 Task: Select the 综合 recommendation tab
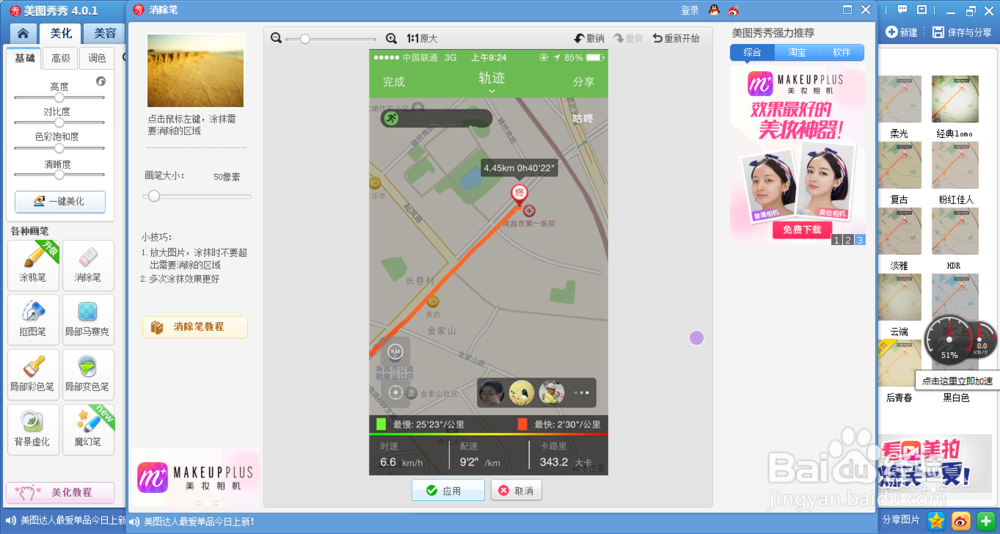pos(753,52)
